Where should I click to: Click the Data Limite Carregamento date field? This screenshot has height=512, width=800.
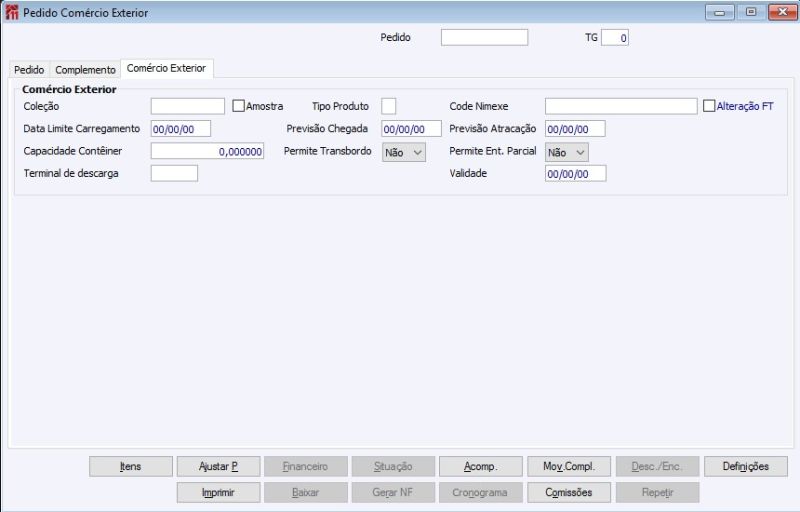click(x=181, y=129)
